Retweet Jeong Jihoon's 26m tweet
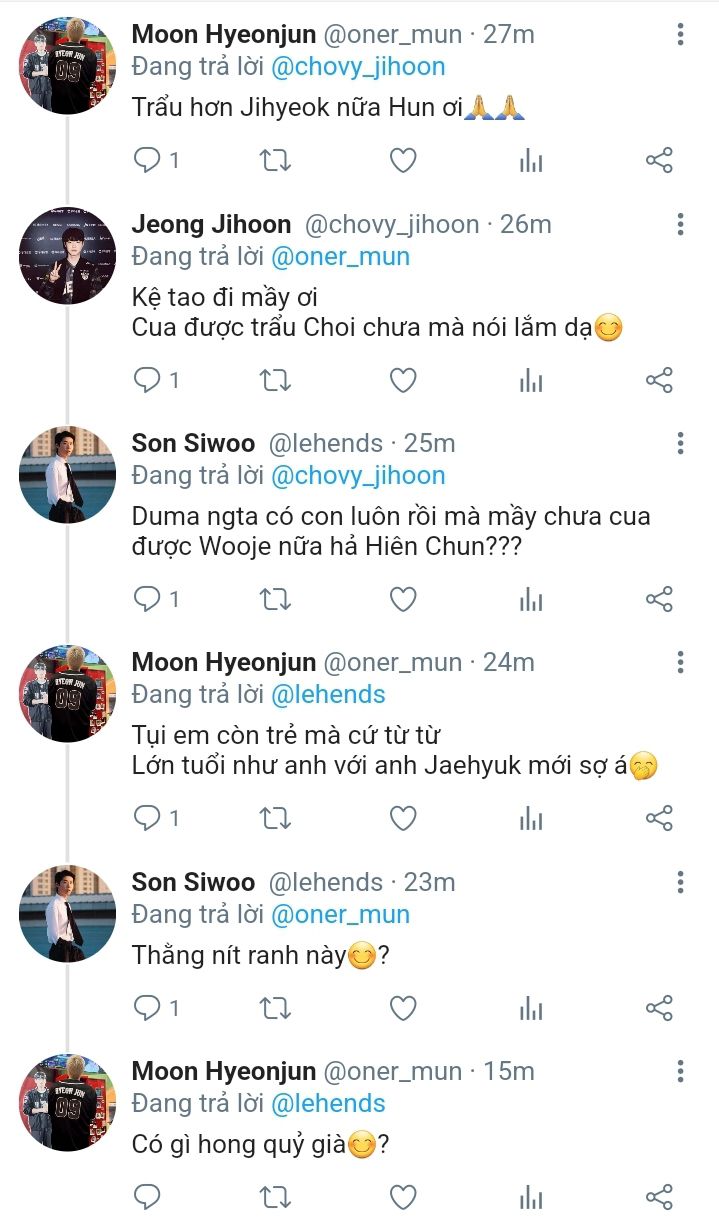Image resolution: width=719 pixels, height=1224 pixels. [275, 380]
